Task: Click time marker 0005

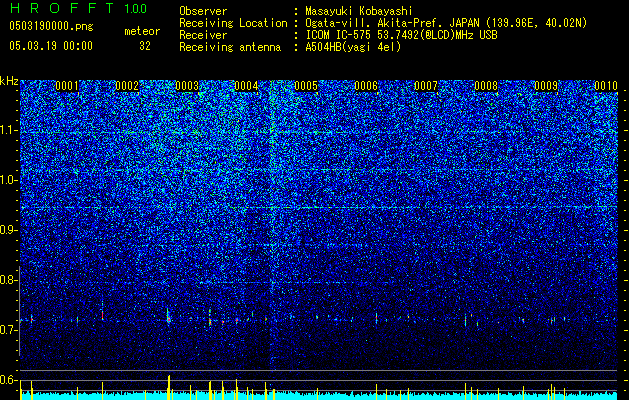Action: tap(306, 86)
